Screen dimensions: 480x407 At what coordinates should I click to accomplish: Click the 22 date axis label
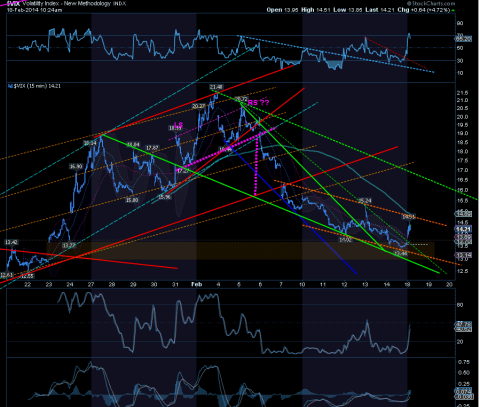(x=28, y=285)
